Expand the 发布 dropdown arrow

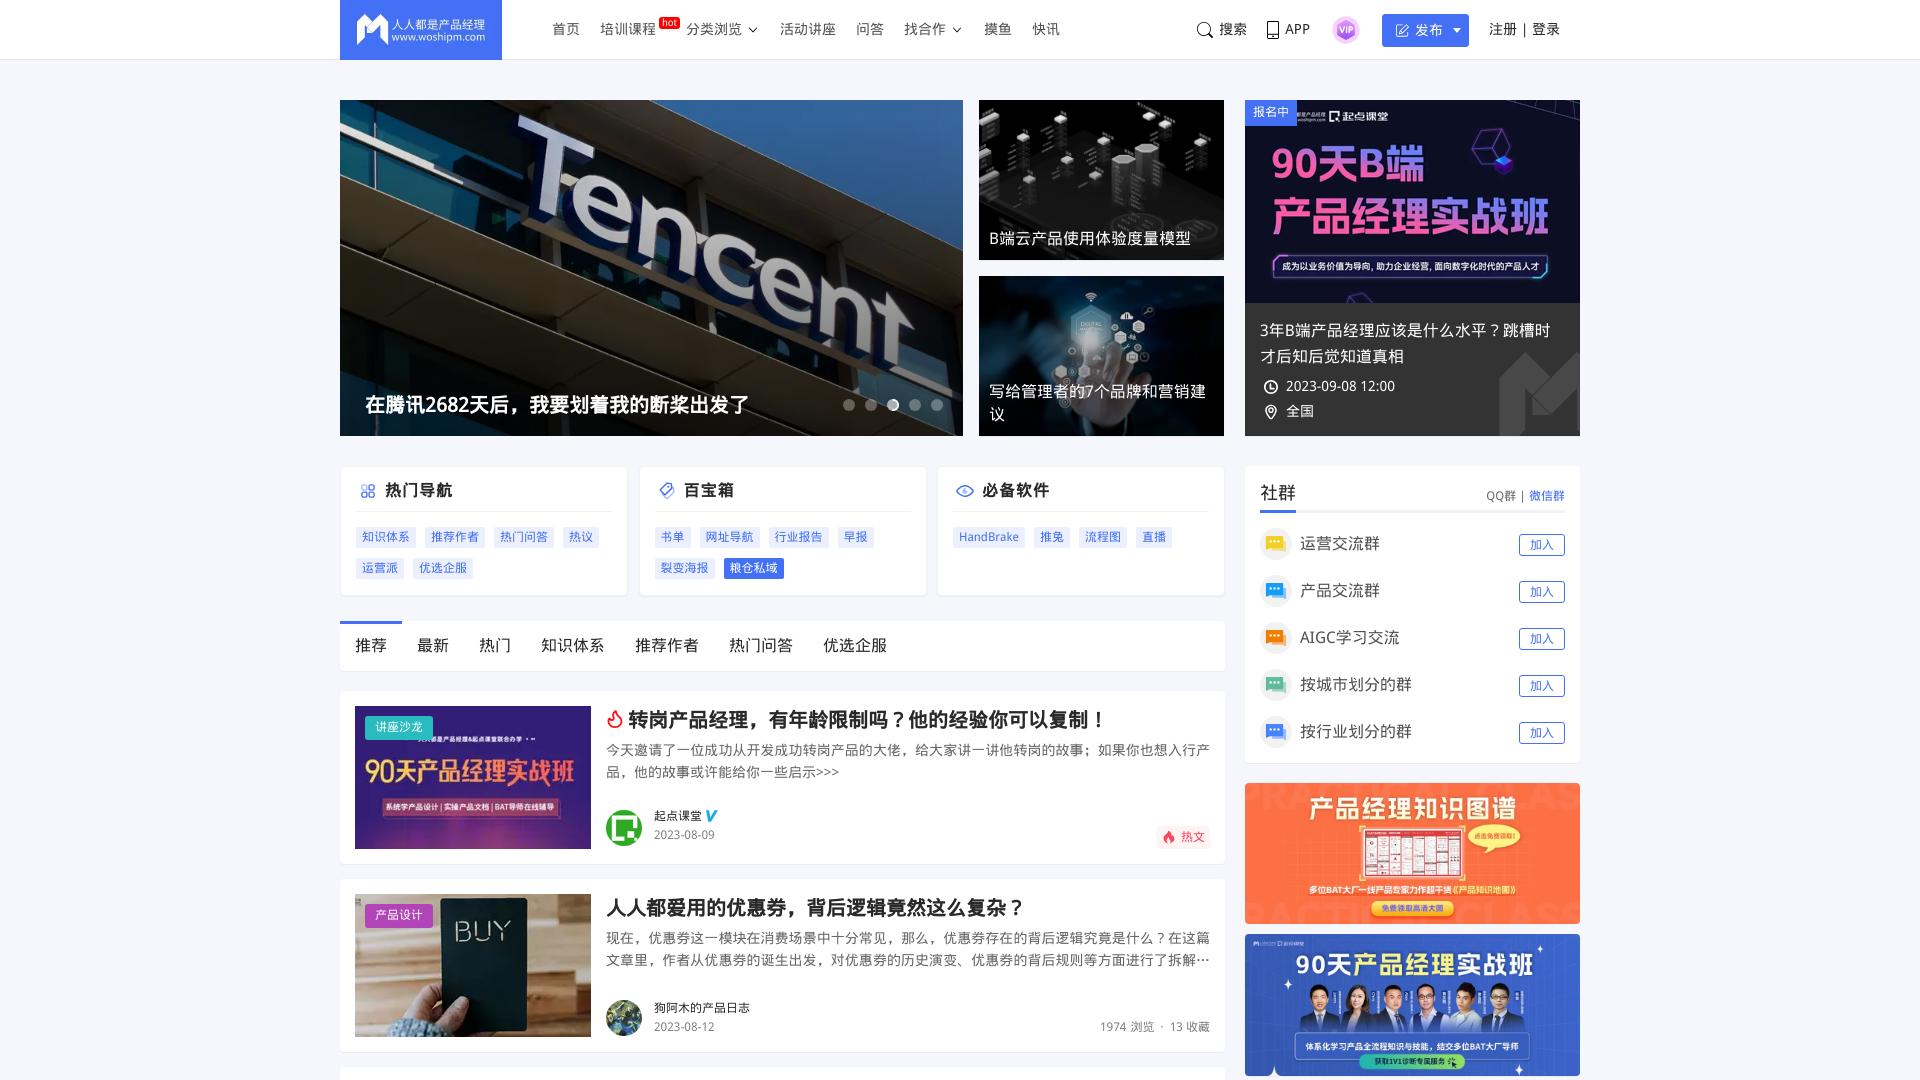pyautogui.click(x=1457, y=30)
